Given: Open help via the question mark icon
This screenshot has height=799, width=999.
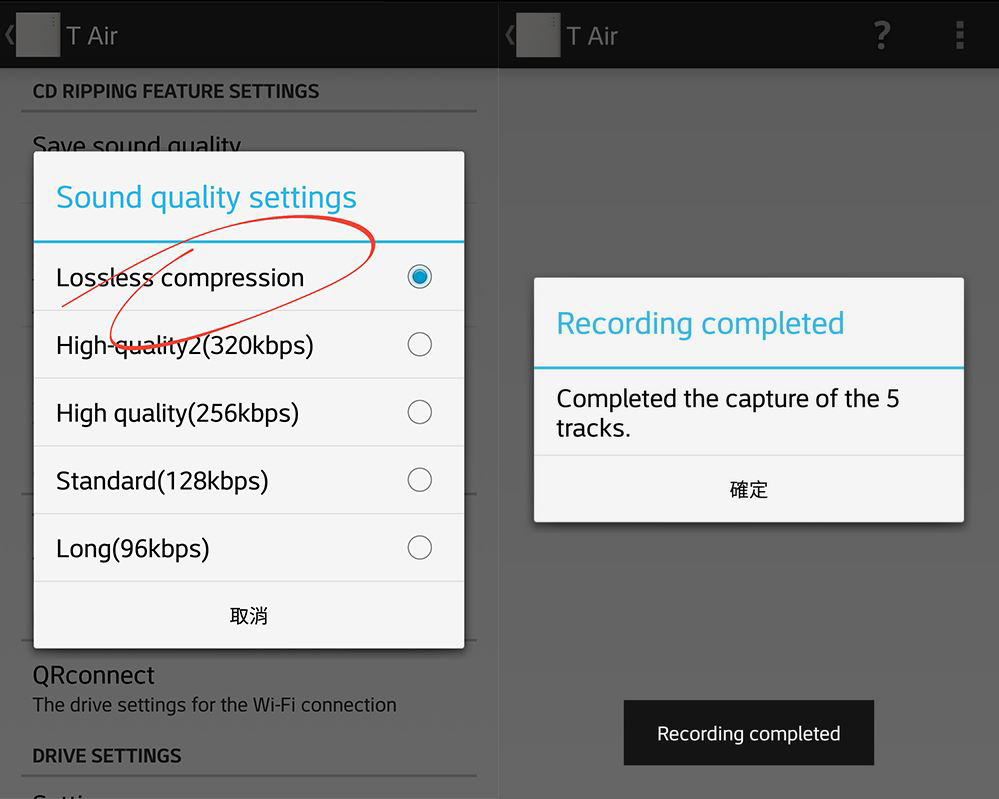Looking at the screenshot, I should pyautogui.click(x=881, y=36).
